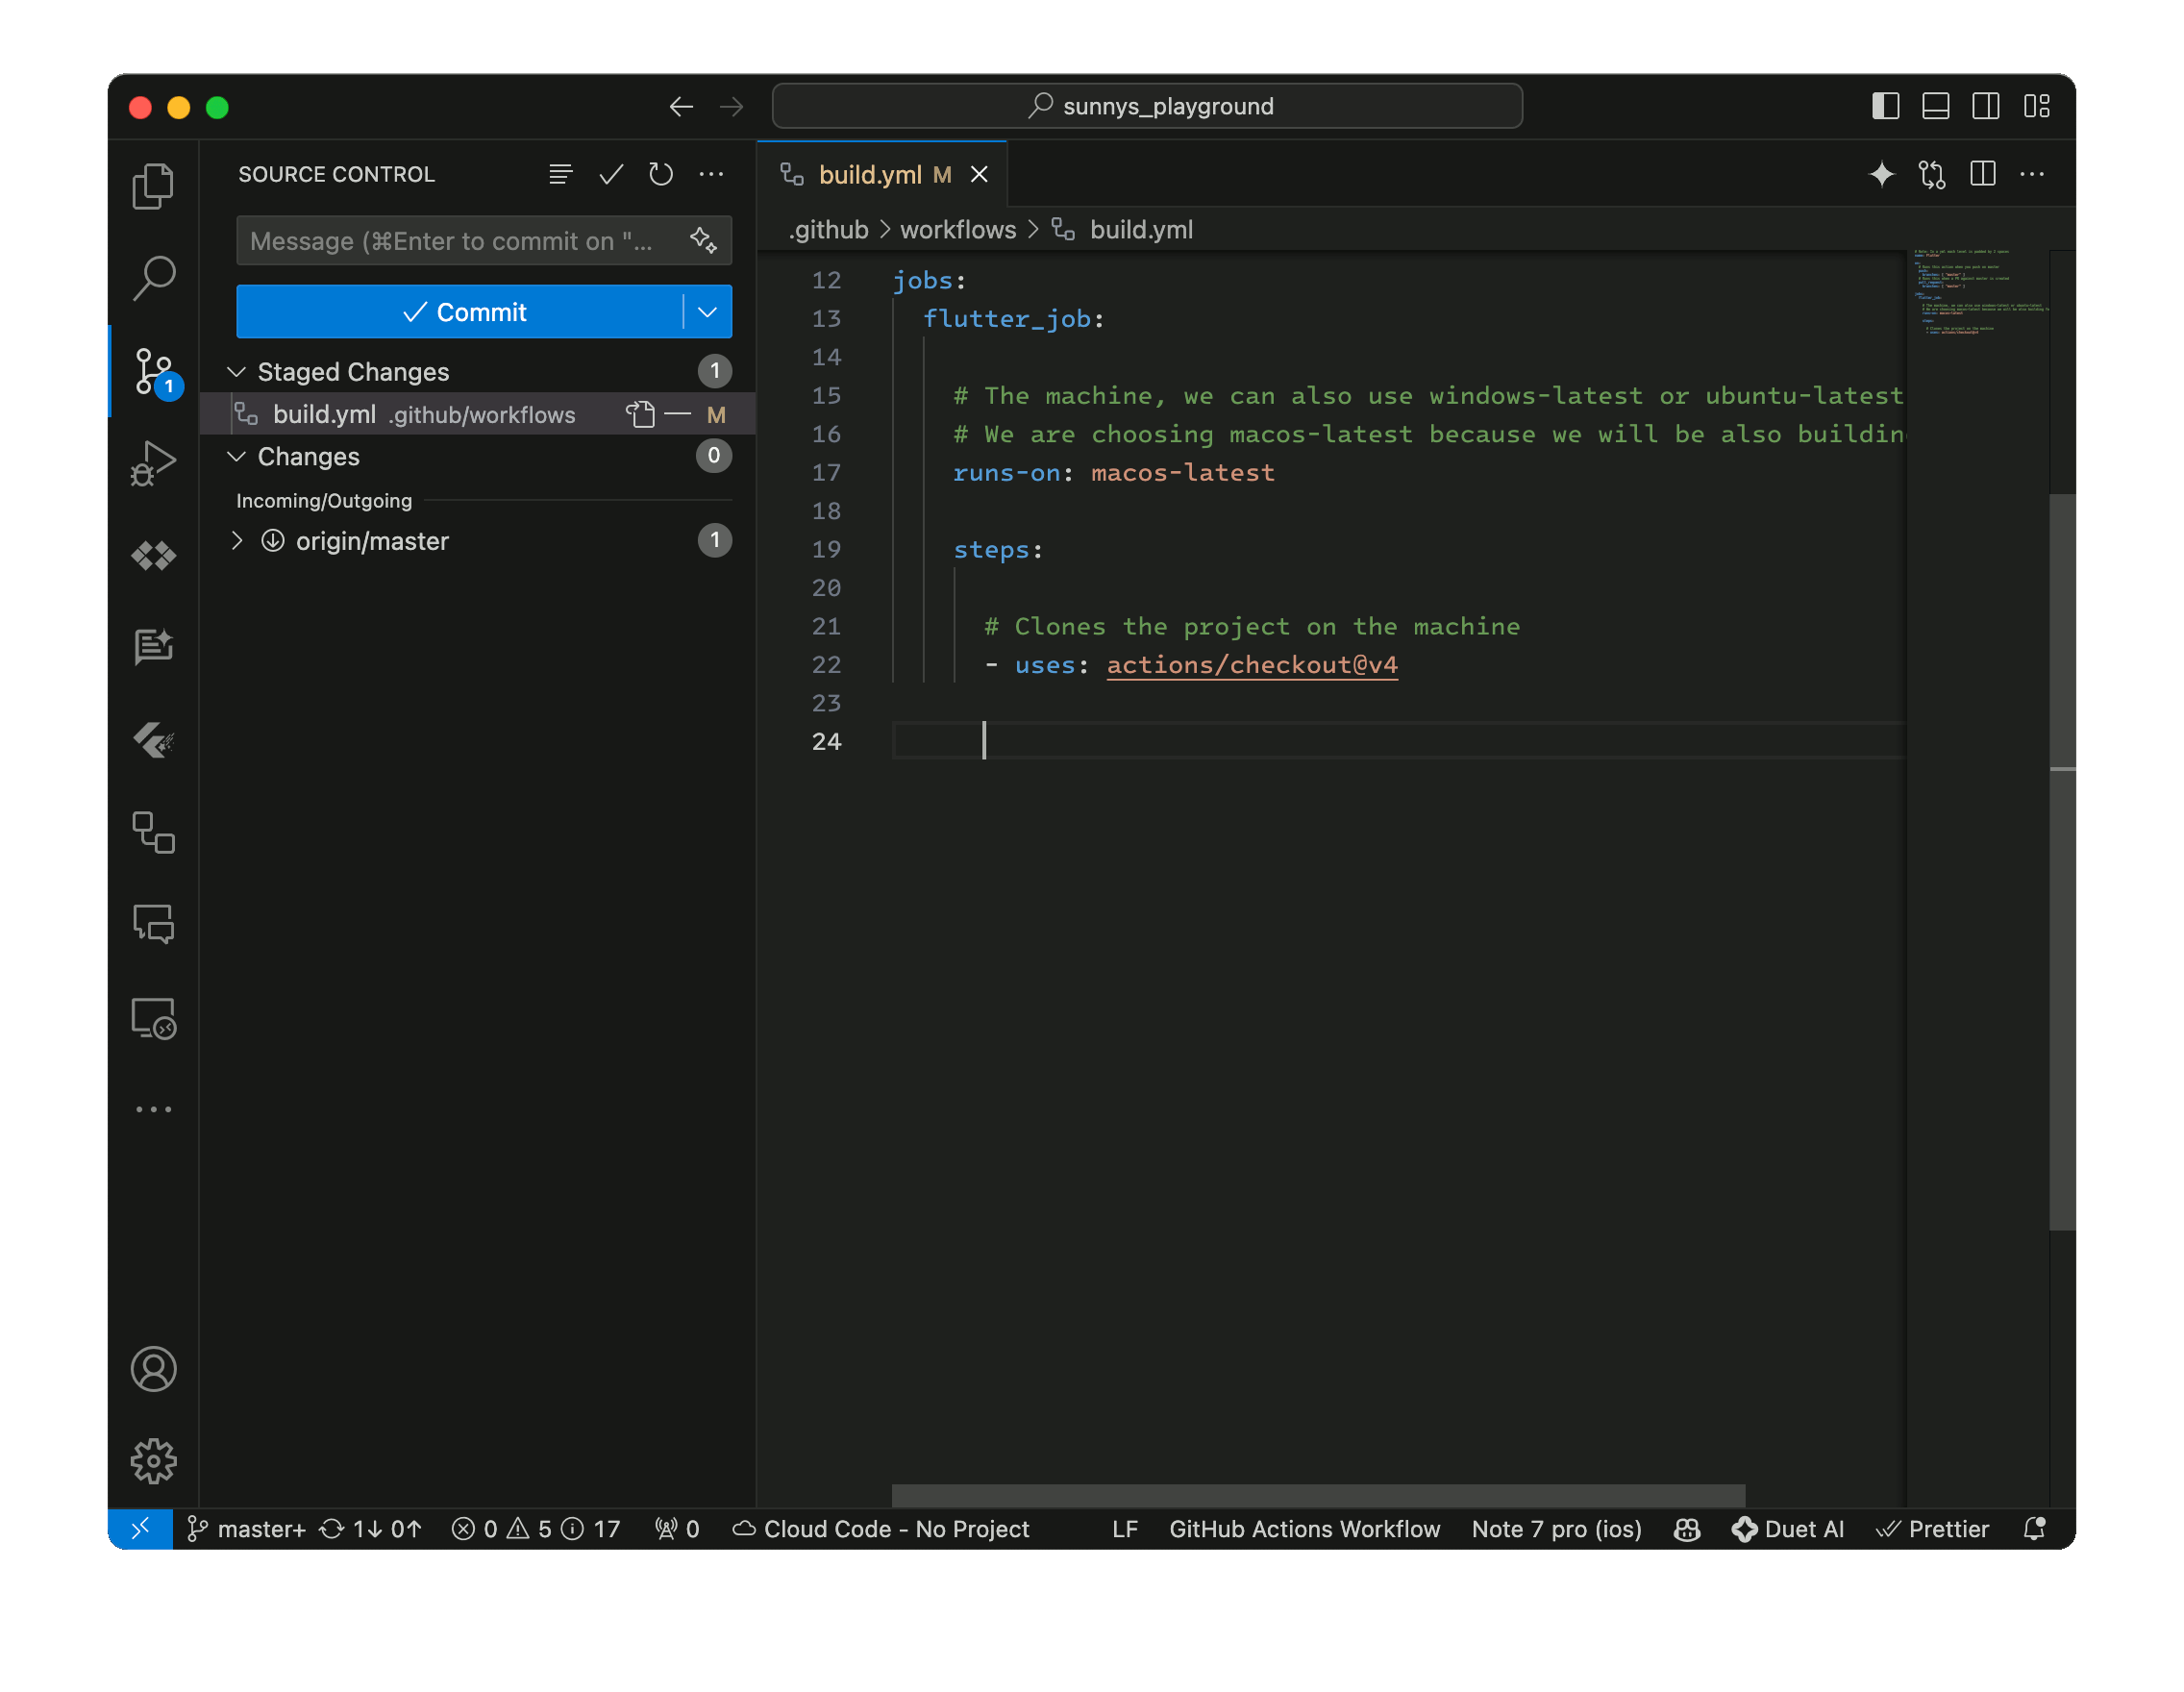
Task: Collapse the Staged Changes section
Action: coord(237,372)
